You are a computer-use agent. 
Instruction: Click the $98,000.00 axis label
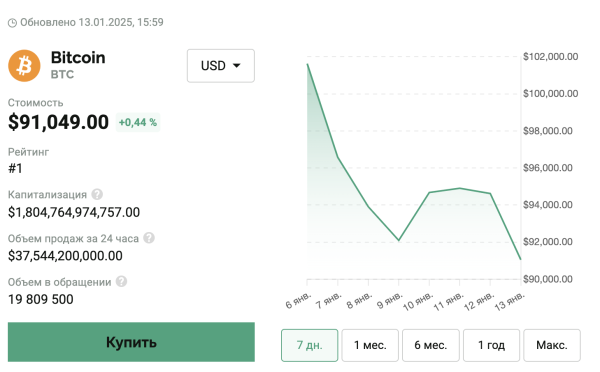[x=548, y=131]
